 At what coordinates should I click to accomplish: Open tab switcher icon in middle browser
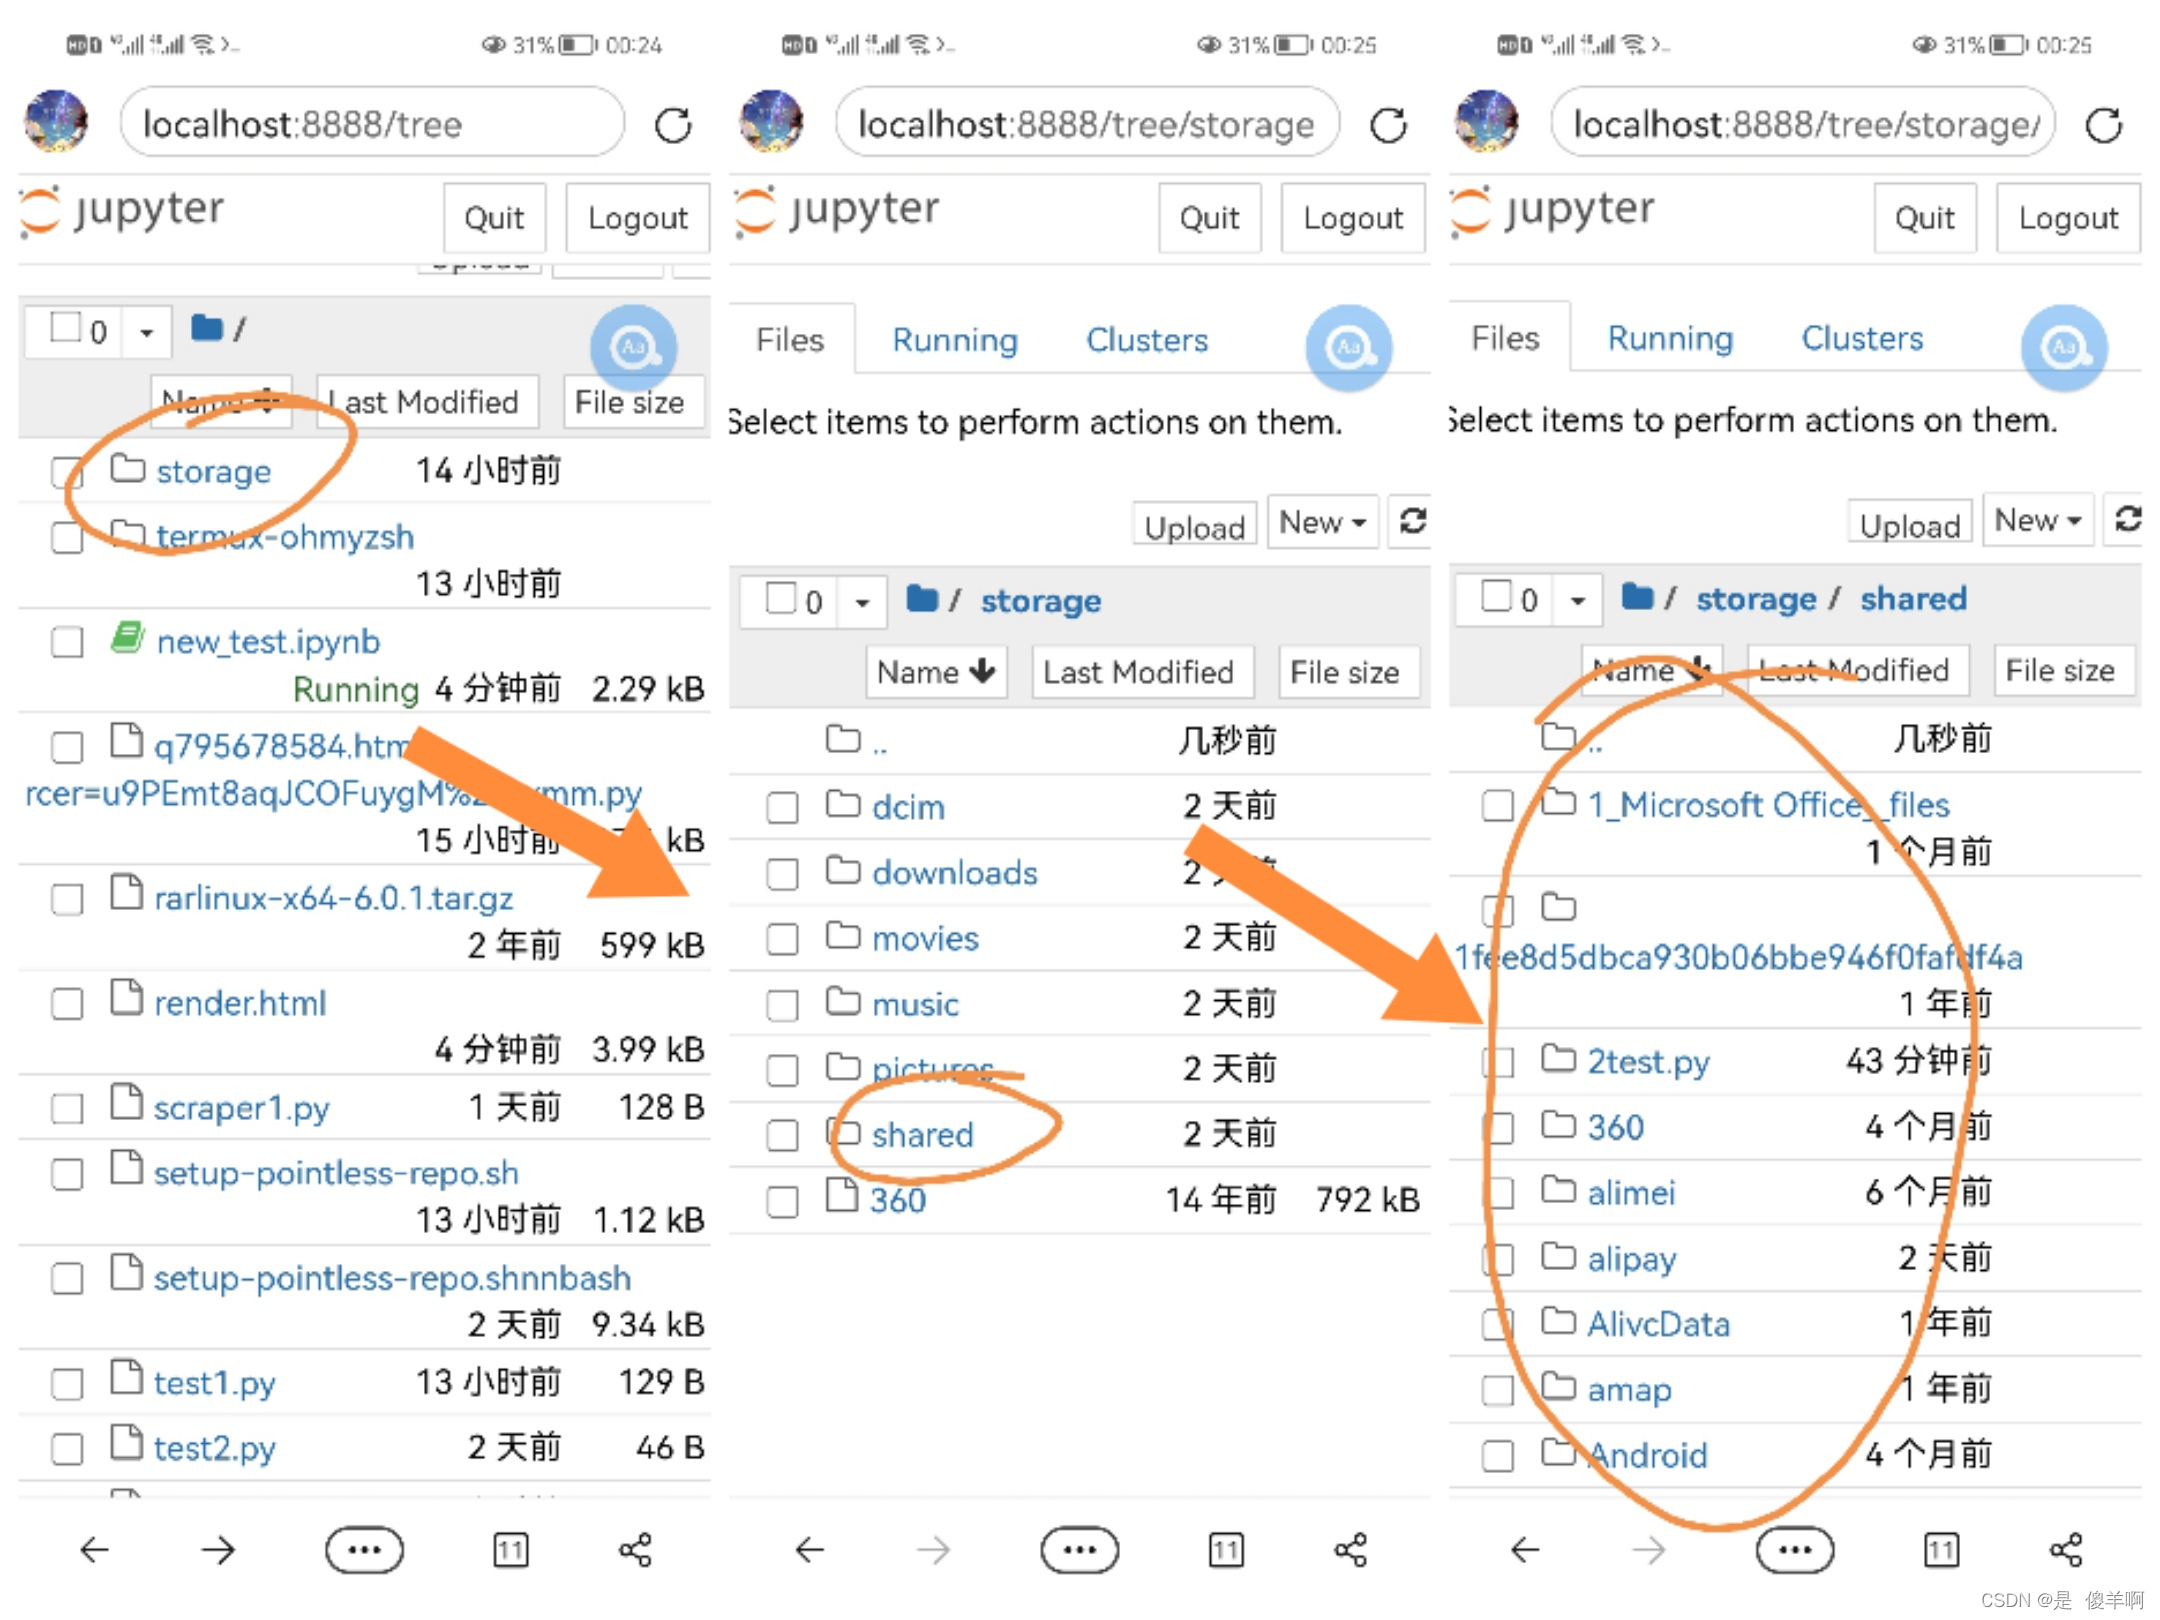(1226, 1551)
